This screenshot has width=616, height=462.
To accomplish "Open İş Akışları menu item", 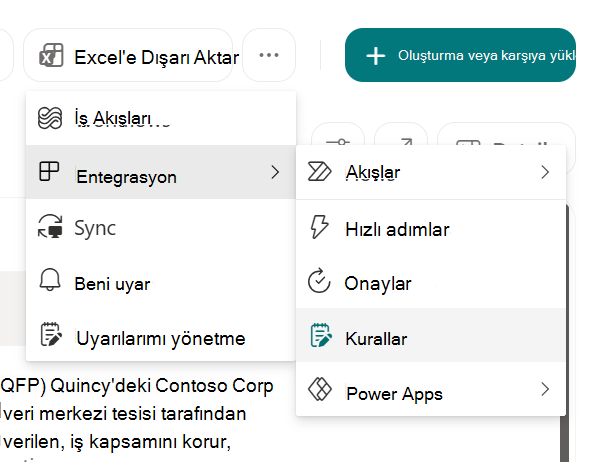I will click(161, 118).
